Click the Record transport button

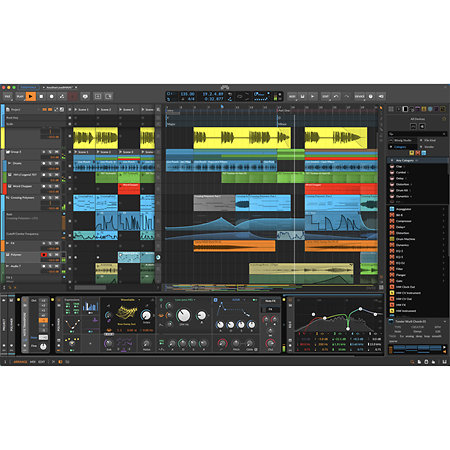click(52, 96)
